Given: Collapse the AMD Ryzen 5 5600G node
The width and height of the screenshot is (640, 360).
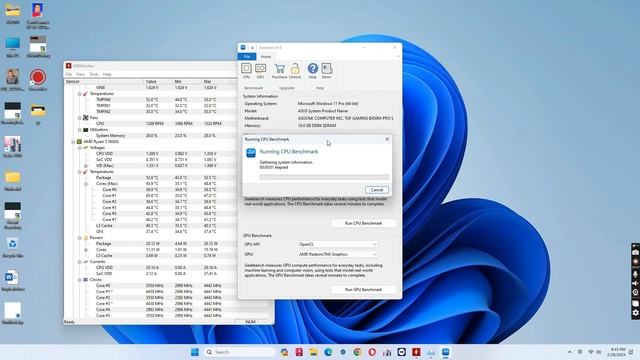Looking at the screenshot, I should click(73, 142).
